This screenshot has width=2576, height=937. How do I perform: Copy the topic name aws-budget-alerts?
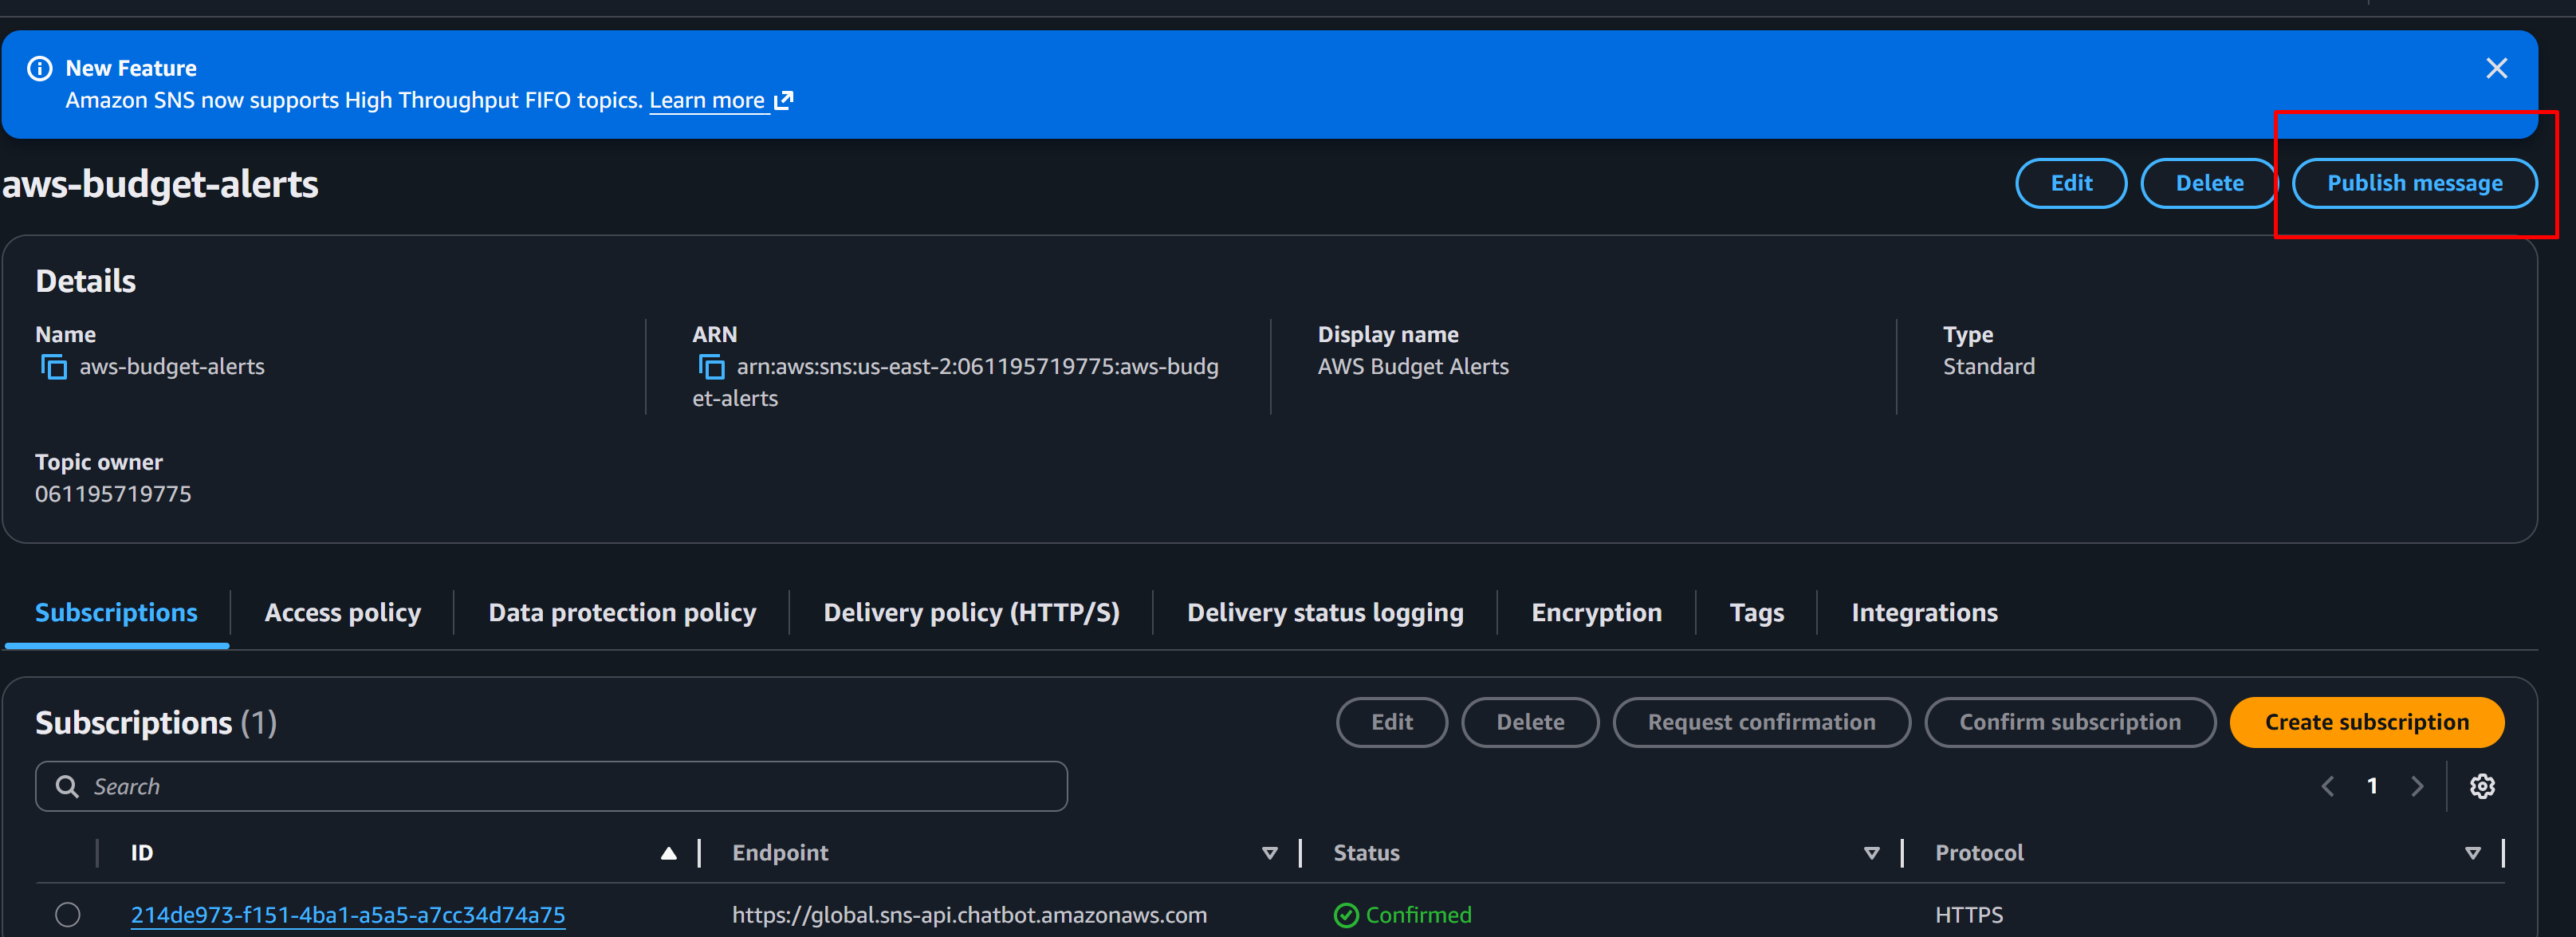[x=53, y=367]
